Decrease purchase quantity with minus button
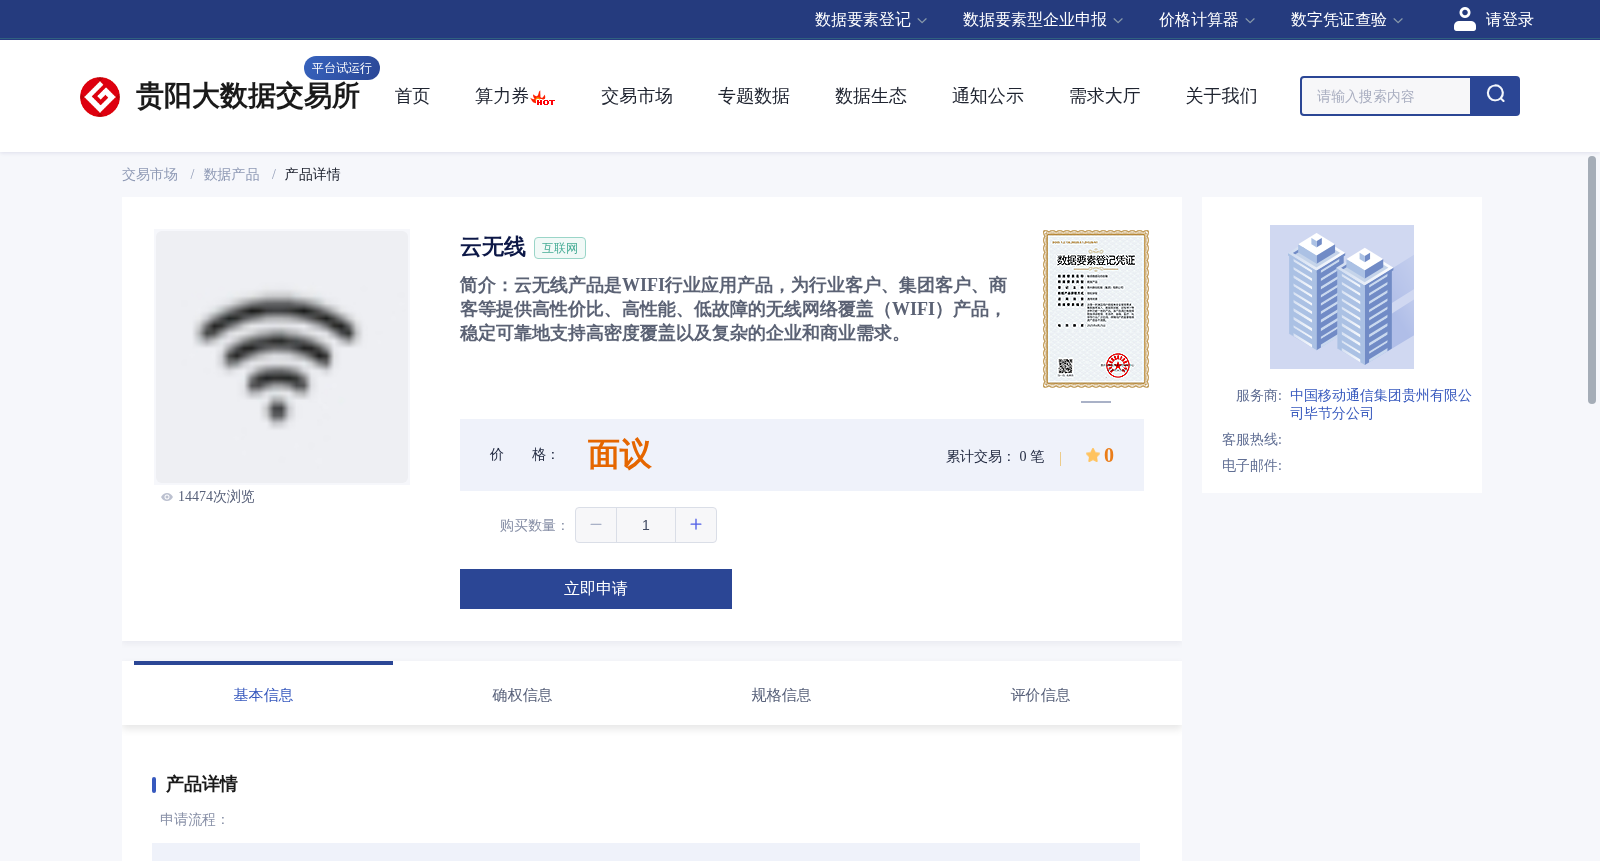1600x861 pixels. point(596,525)
